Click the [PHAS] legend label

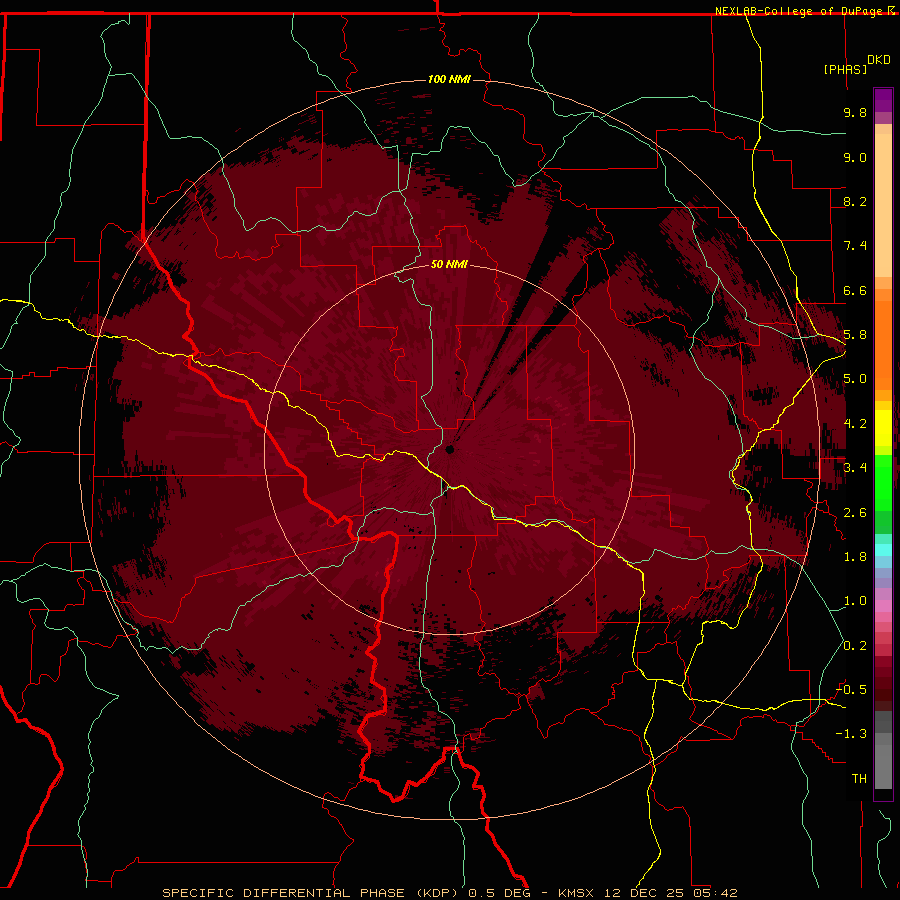(x=845, y=69)
